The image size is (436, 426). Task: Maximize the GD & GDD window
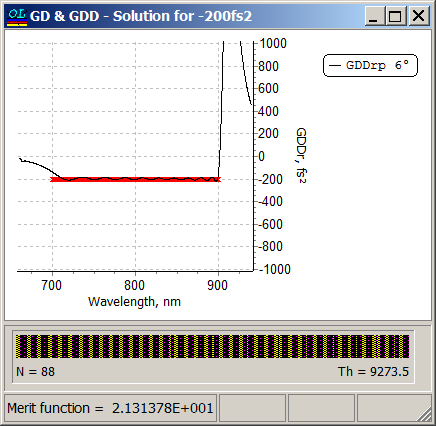[396, 16]
